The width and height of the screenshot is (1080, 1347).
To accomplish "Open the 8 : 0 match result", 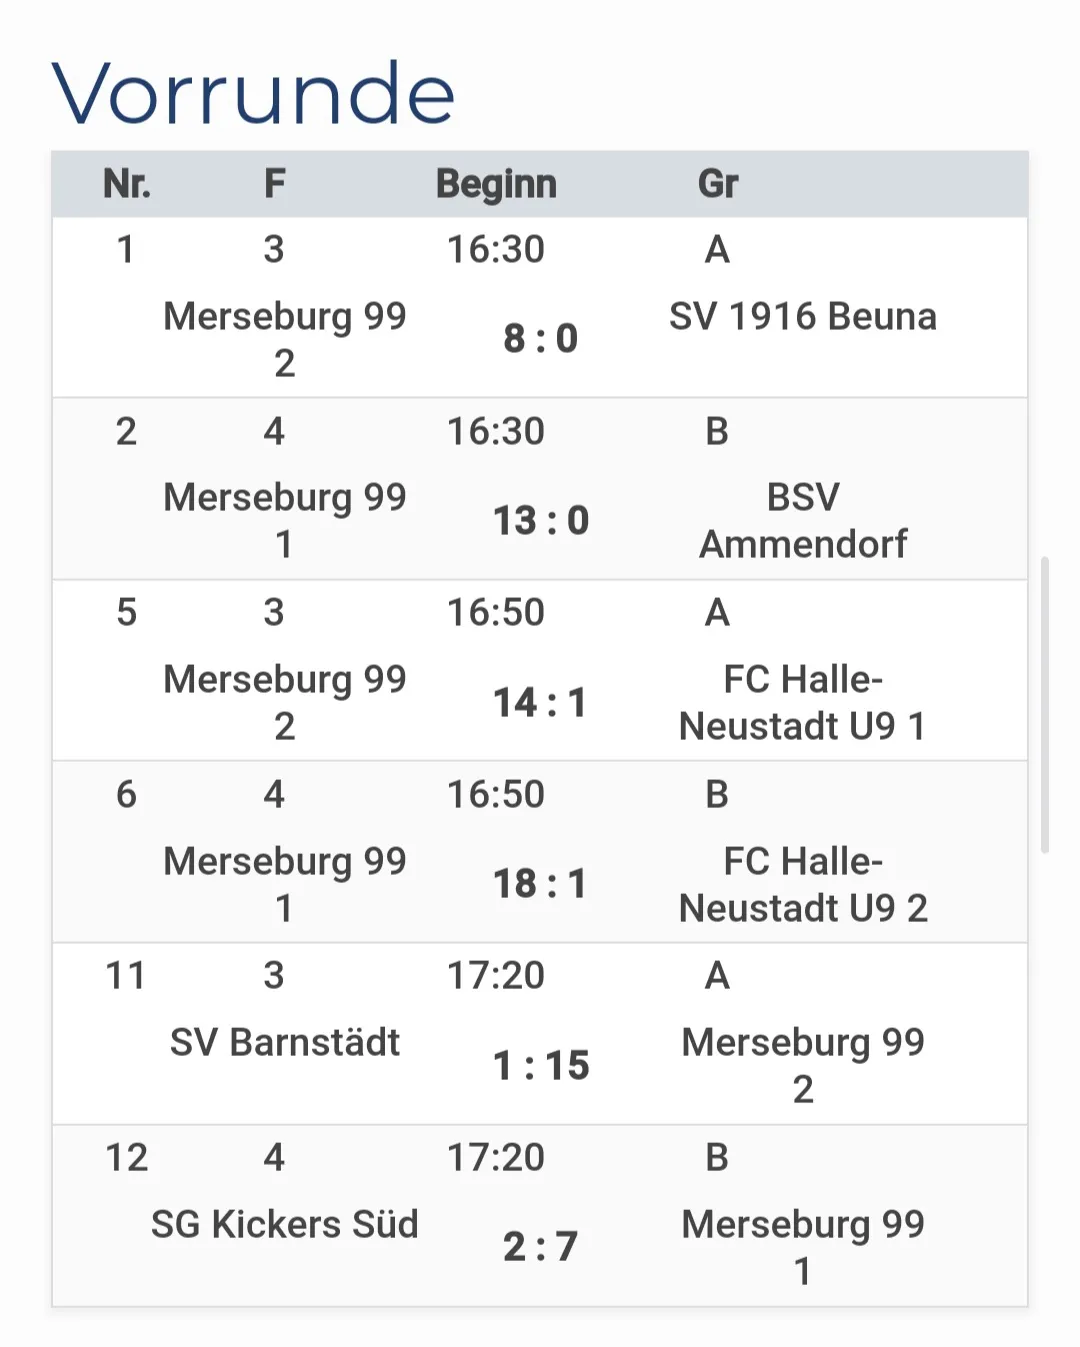I will 540,339.
